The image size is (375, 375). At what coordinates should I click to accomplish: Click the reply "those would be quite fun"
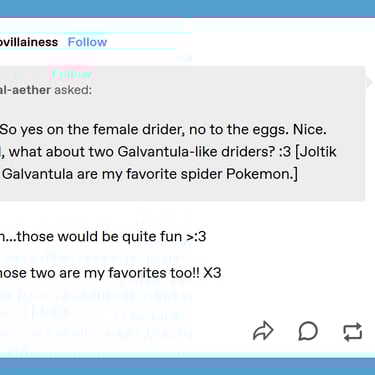103,236
